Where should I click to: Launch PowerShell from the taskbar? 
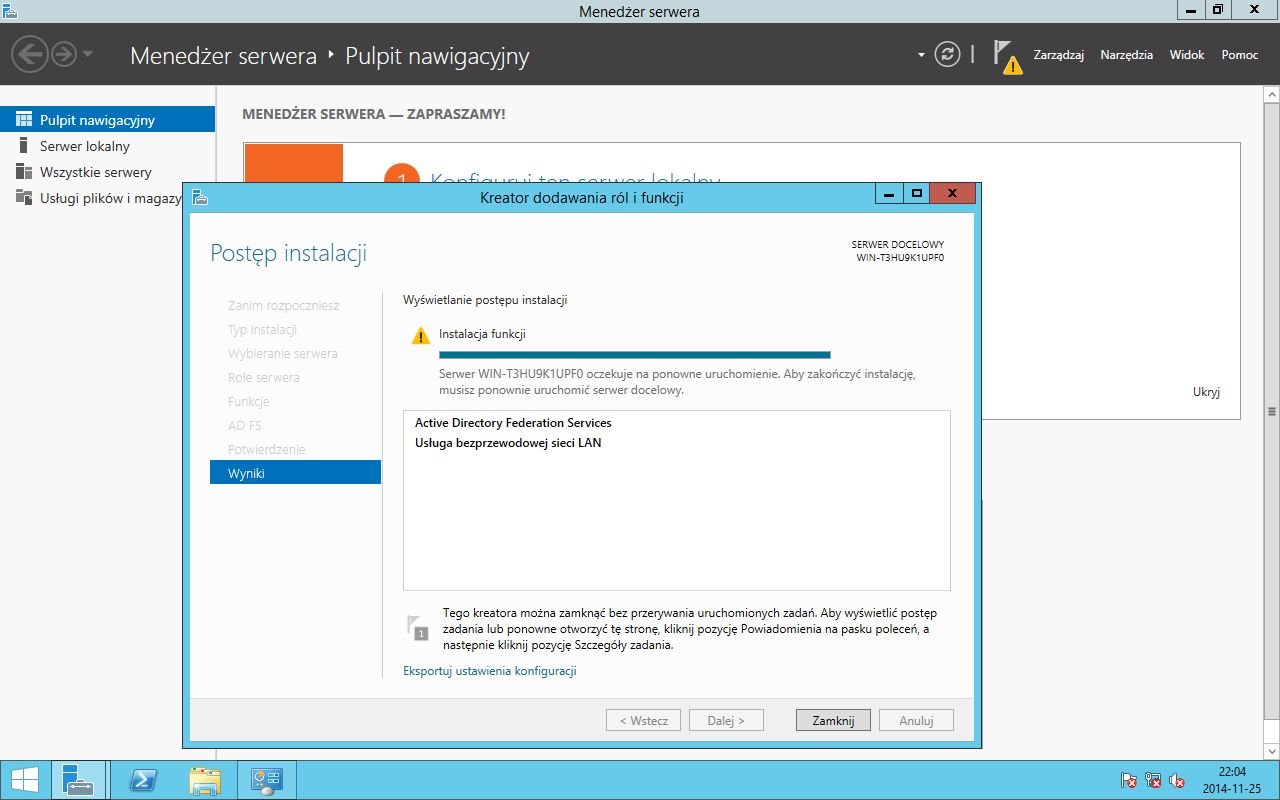tap(144, 780)
